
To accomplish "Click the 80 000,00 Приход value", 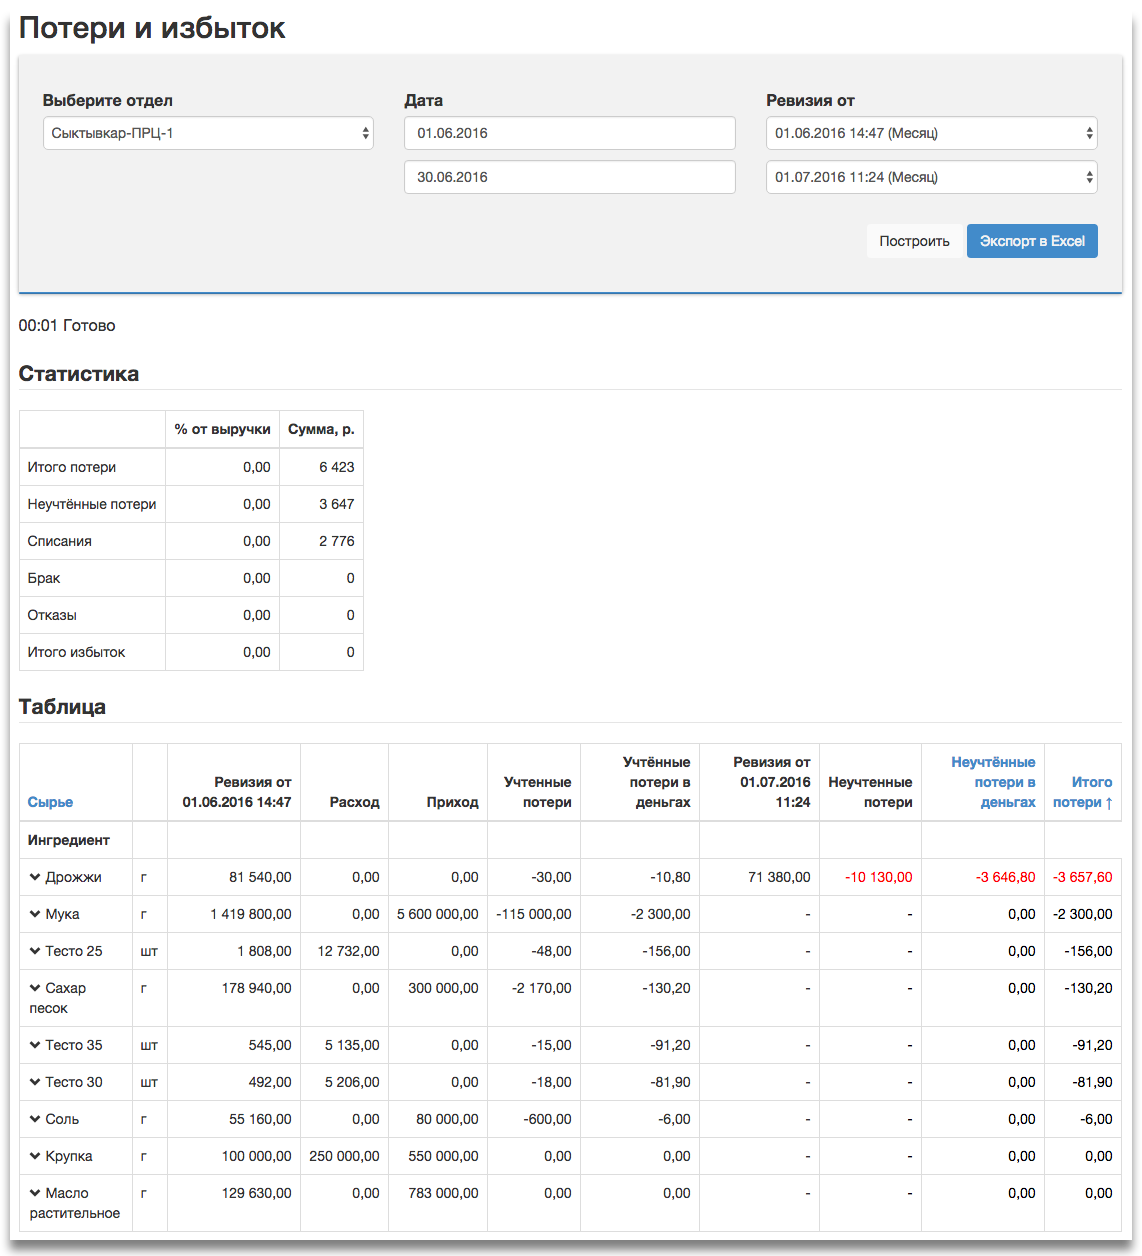I will (447, 1119).
